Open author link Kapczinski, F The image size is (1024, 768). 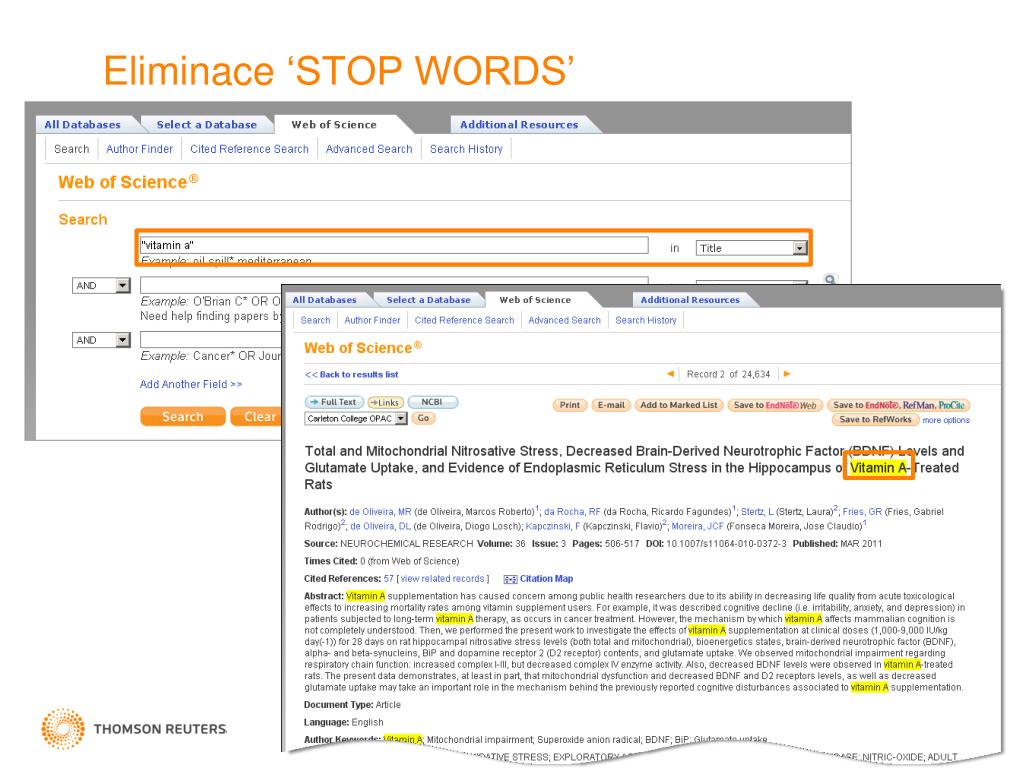552,526
